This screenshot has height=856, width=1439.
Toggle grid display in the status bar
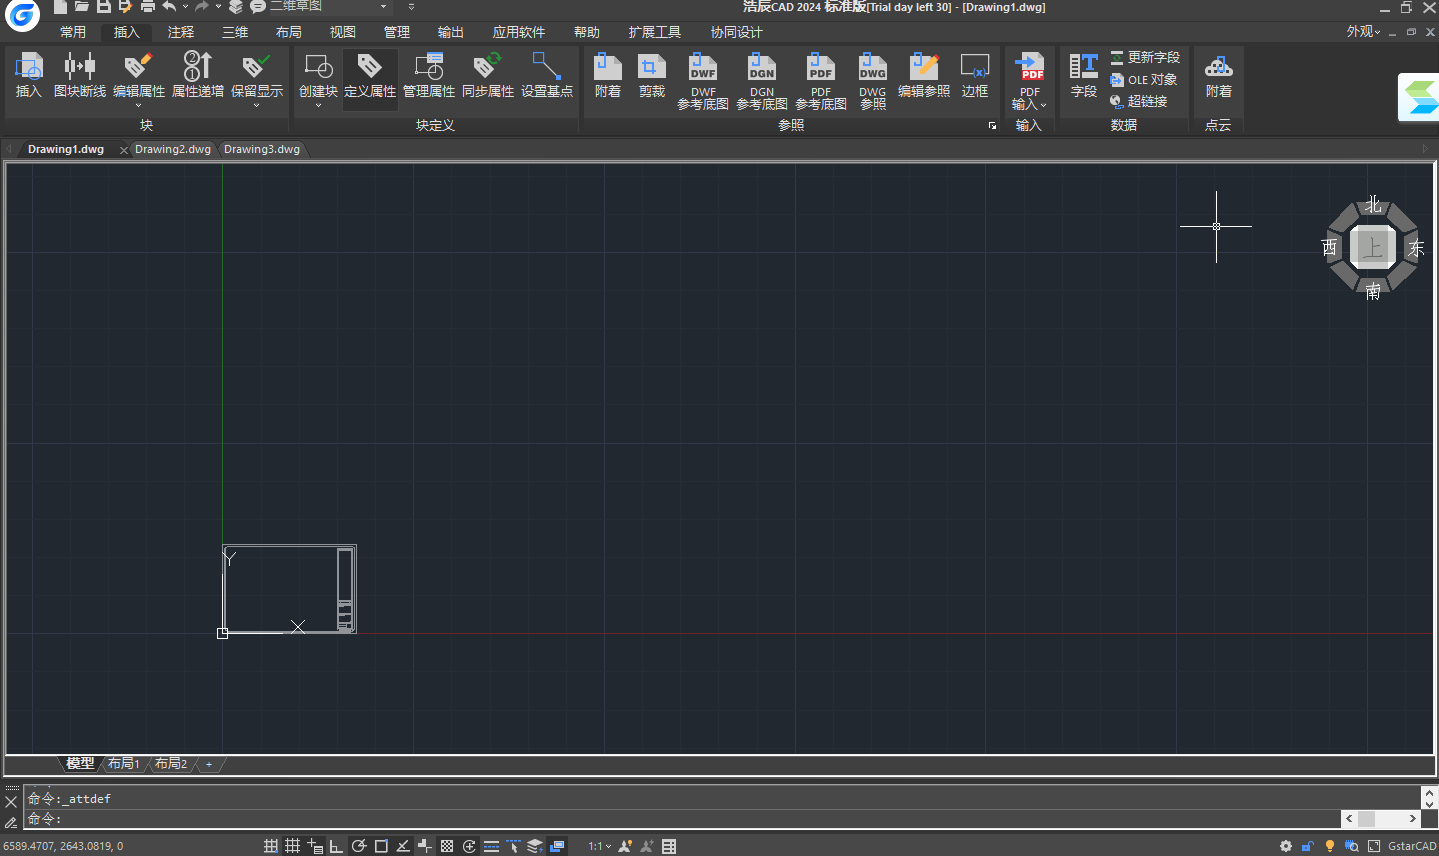(292, 845)
